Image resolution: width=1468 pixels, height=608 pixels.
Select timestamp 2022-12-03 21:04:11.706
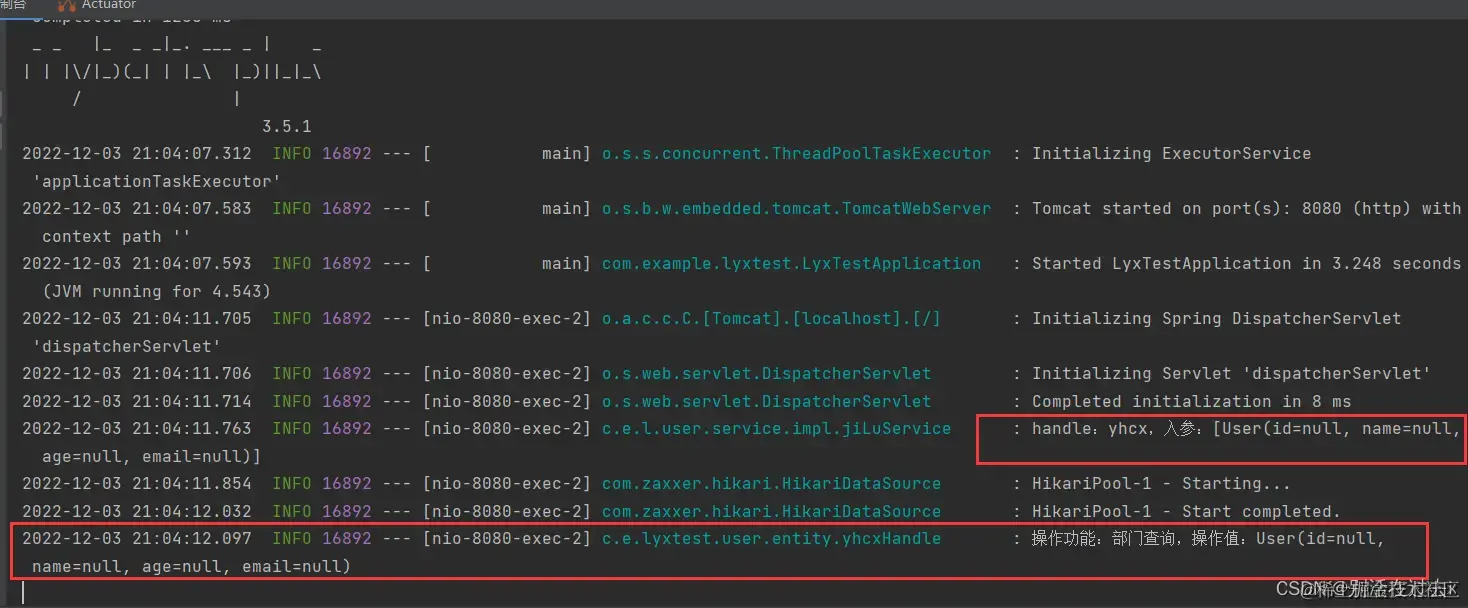point(137,374)
